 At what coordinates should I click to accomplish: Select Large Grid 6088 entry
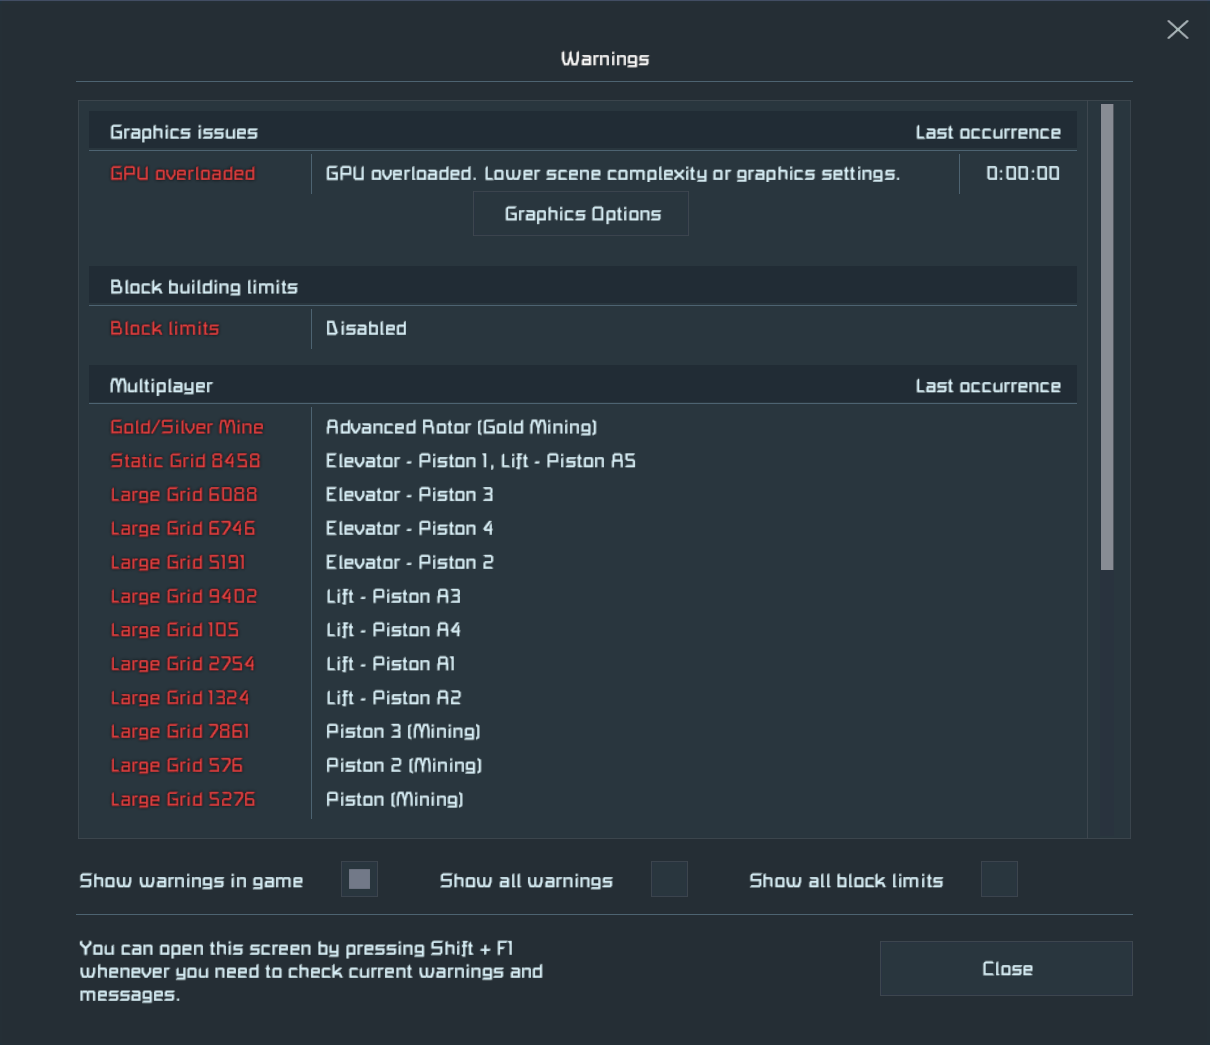[x=184, y=495]
